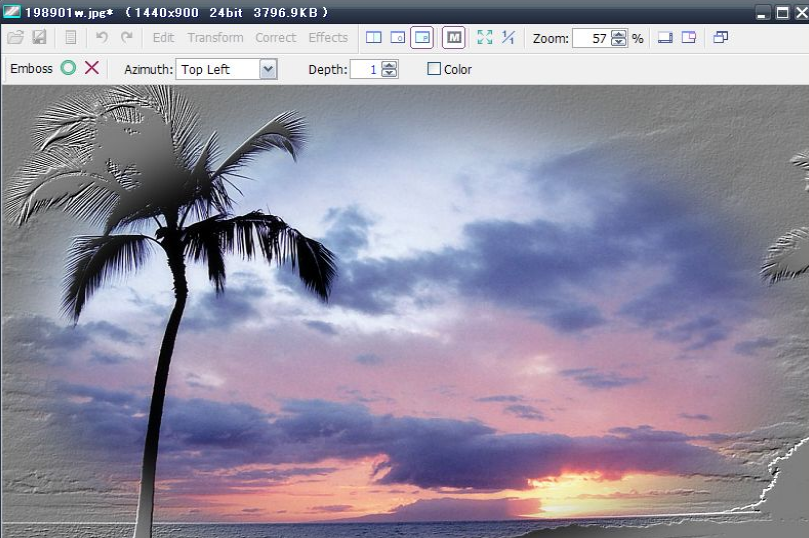Click the cascade windows icon

point(720,38)
